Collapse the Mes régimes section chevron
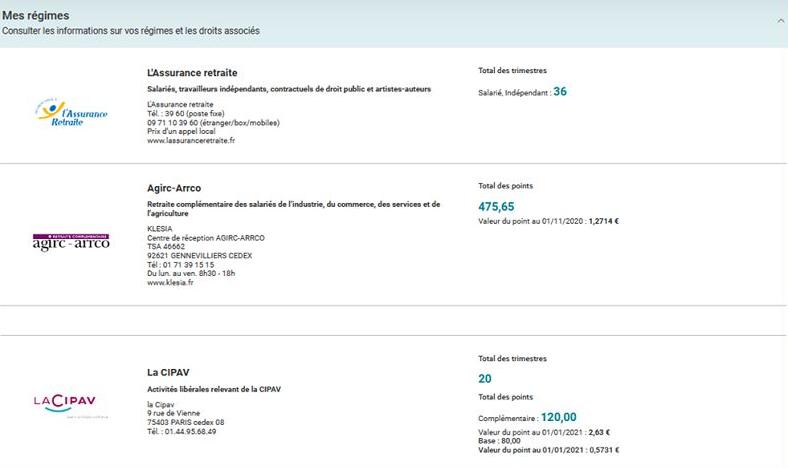Screen dimensions: 788x468 click(x=781, y=19)
